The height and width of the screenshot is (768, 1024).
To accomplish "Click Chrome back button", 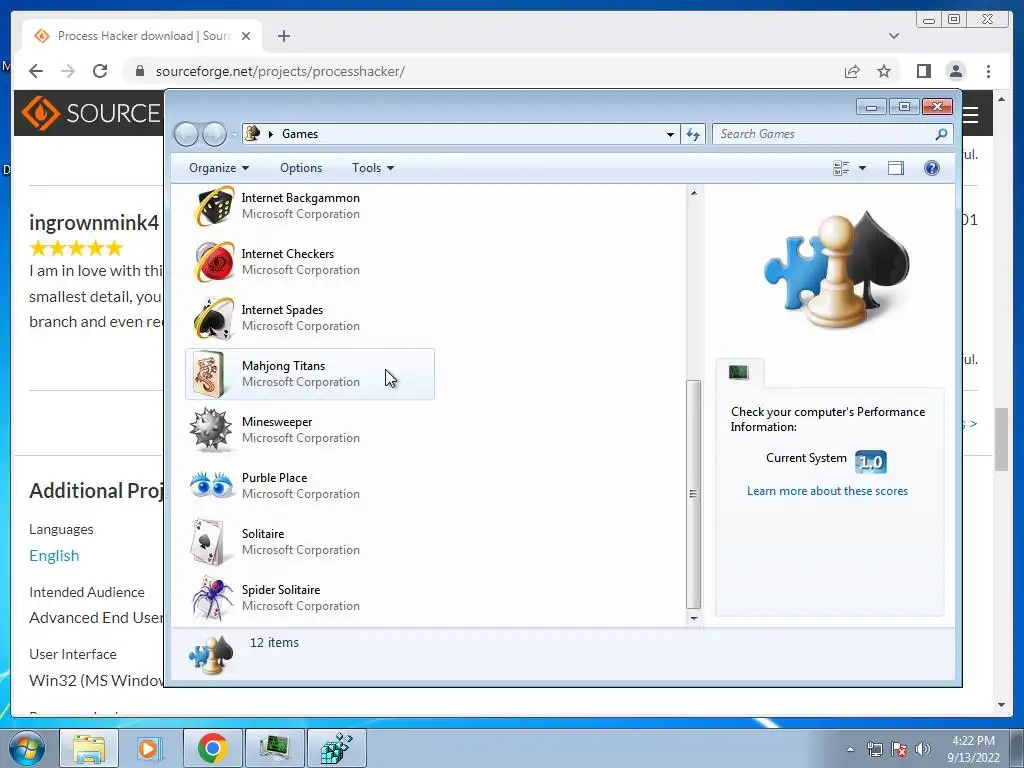I will [36, 71].
